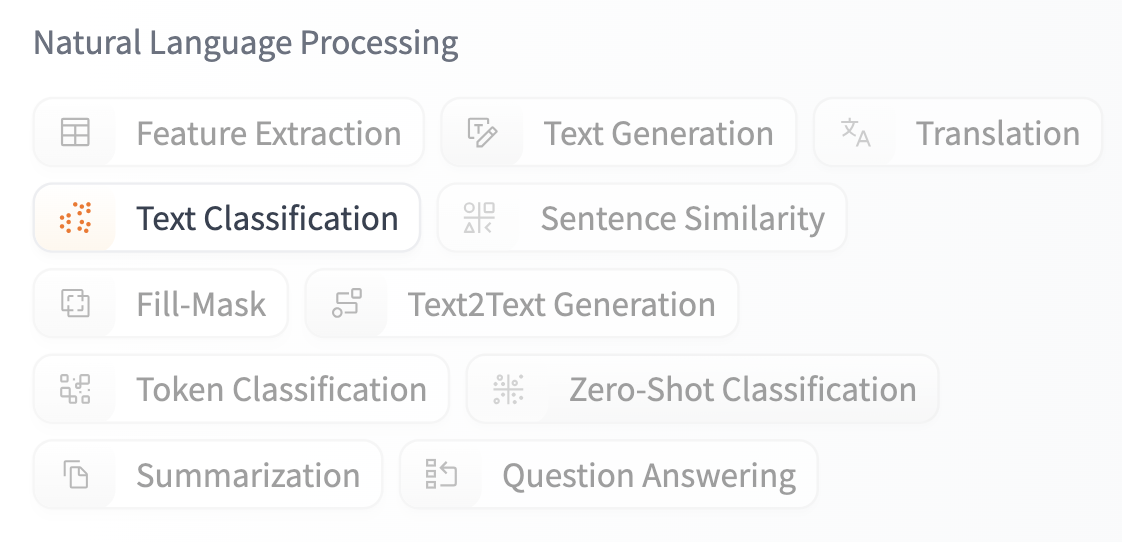The image size is (1122, 542).
Task: Click the Token Classification icon
Action: pos(75,389)
